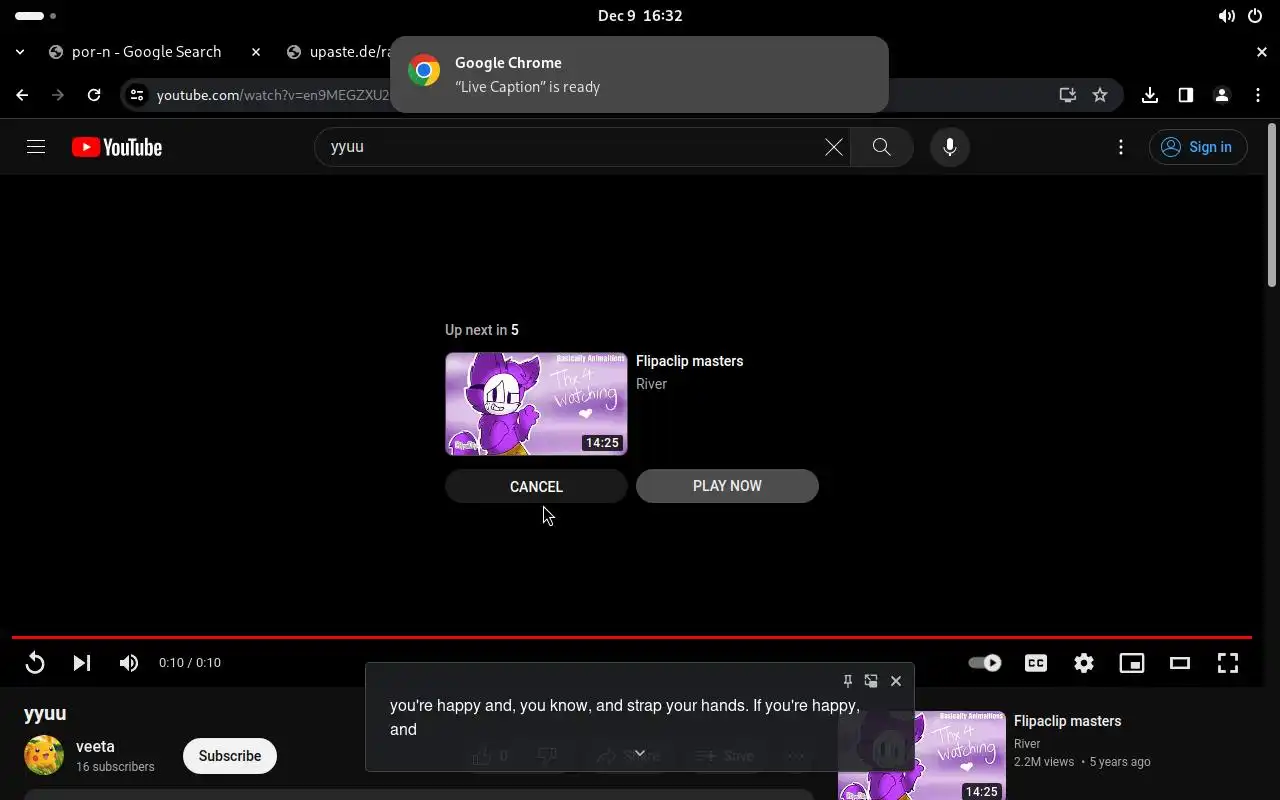Play the next video now
This screenshot has height=800, width=1280.
click(727, 486)
